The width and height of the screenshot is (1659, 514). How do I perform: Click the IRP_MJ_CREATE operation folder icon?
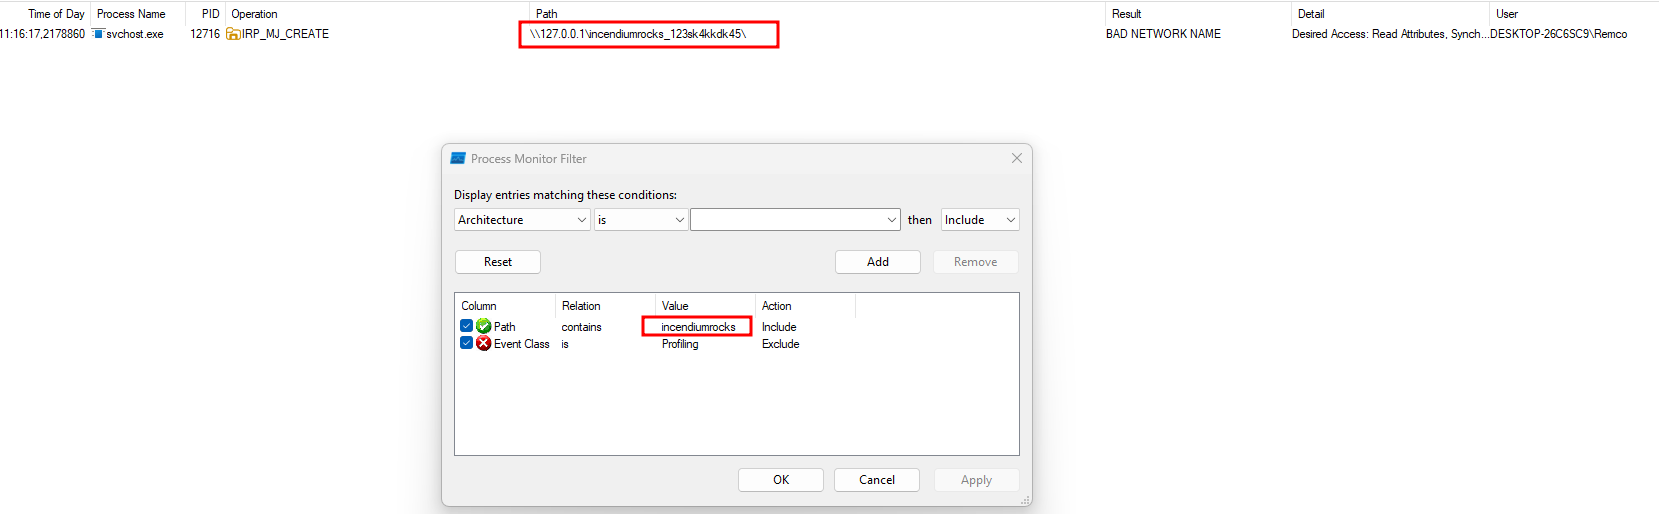coord(233,34)
